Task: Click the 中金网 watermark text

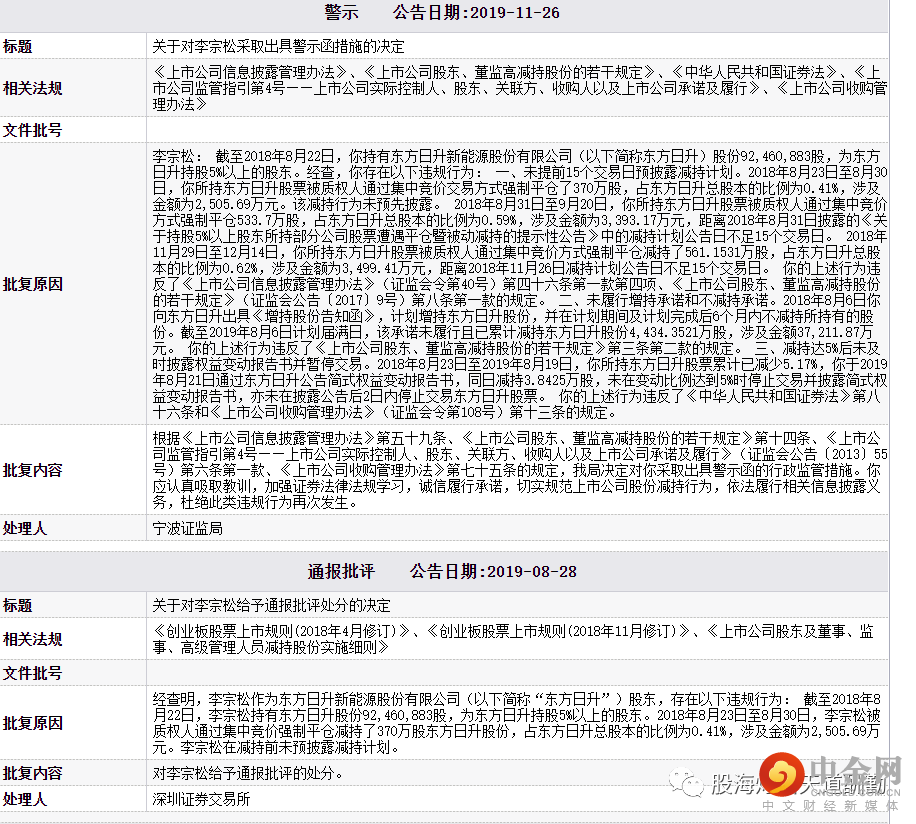Action: [x=858, y=774]
